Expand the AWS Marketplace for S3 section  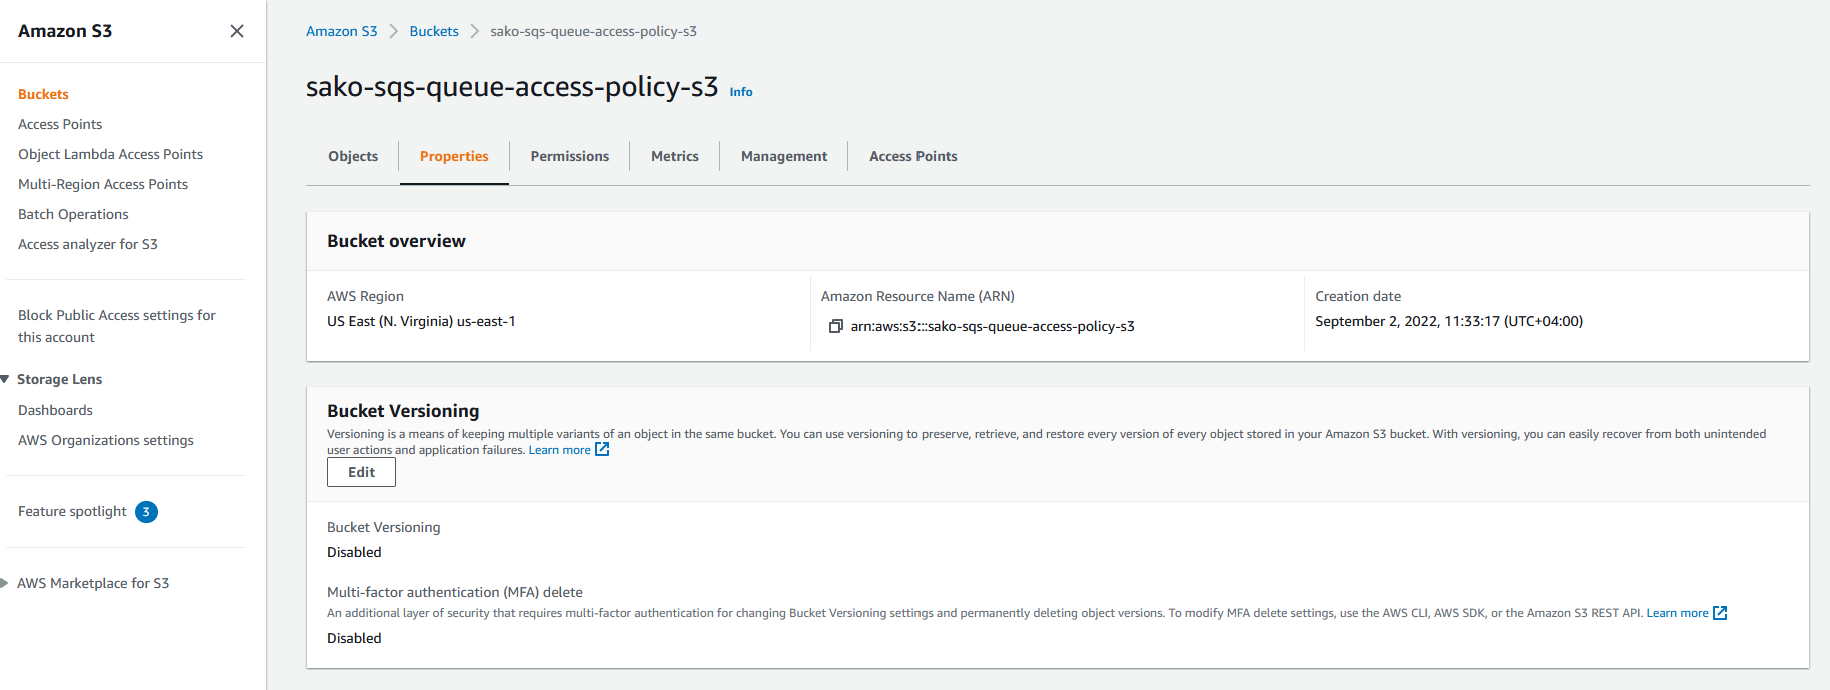click(5, 583)
